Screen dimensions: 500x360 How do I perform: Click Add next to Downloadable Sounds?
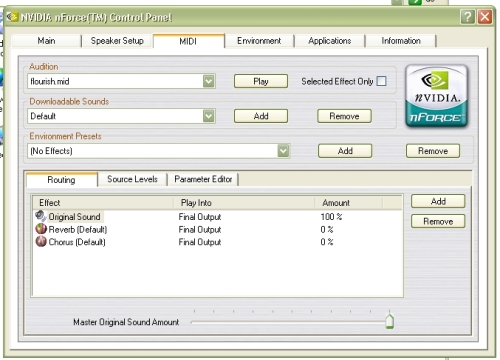pyautogui.click(x=261, y=116)
